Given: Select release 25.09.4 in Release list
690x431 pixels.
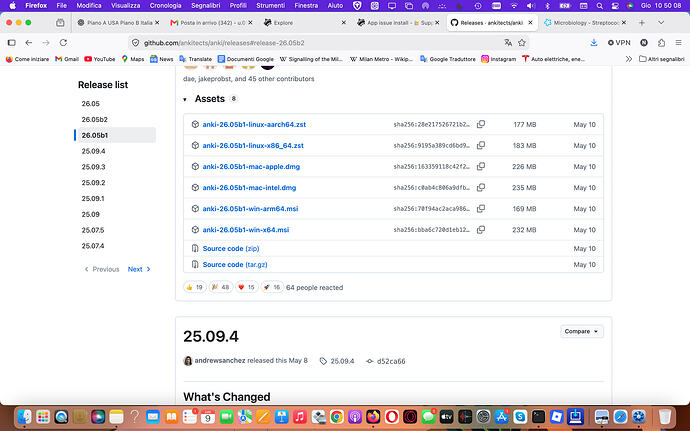Looking at the screenshot, I should pyautogui.click(x=93, y=151).
